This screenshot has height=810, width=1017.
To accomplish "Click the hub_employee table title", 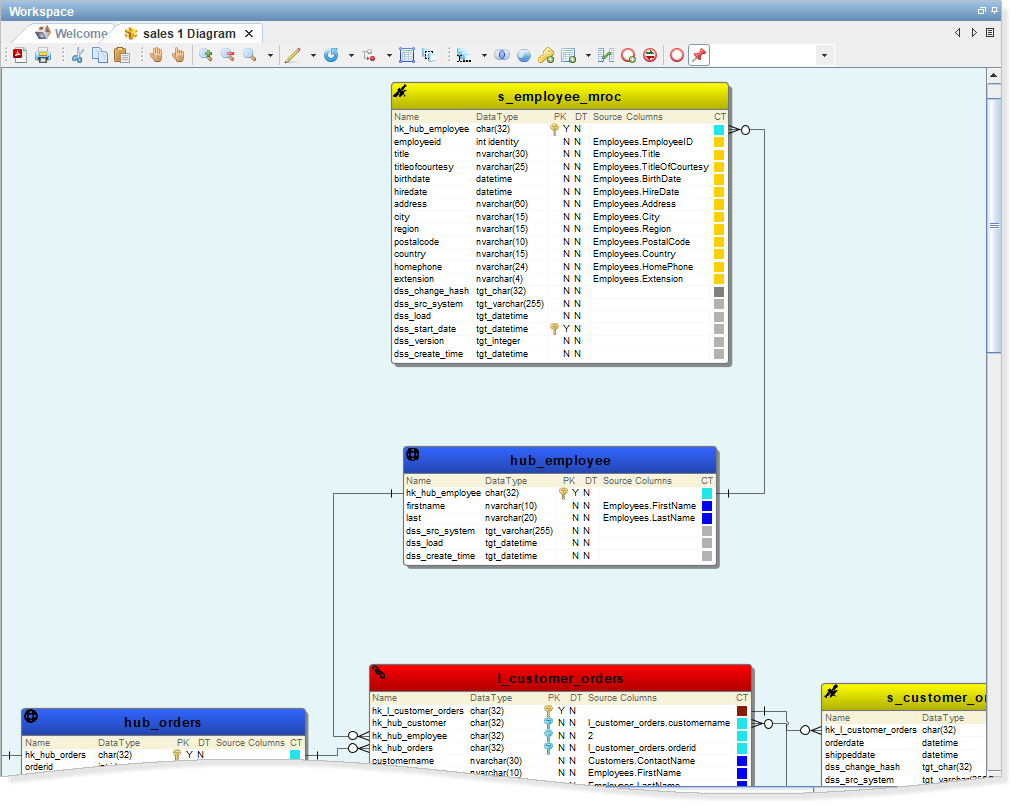I will [560, 461].
